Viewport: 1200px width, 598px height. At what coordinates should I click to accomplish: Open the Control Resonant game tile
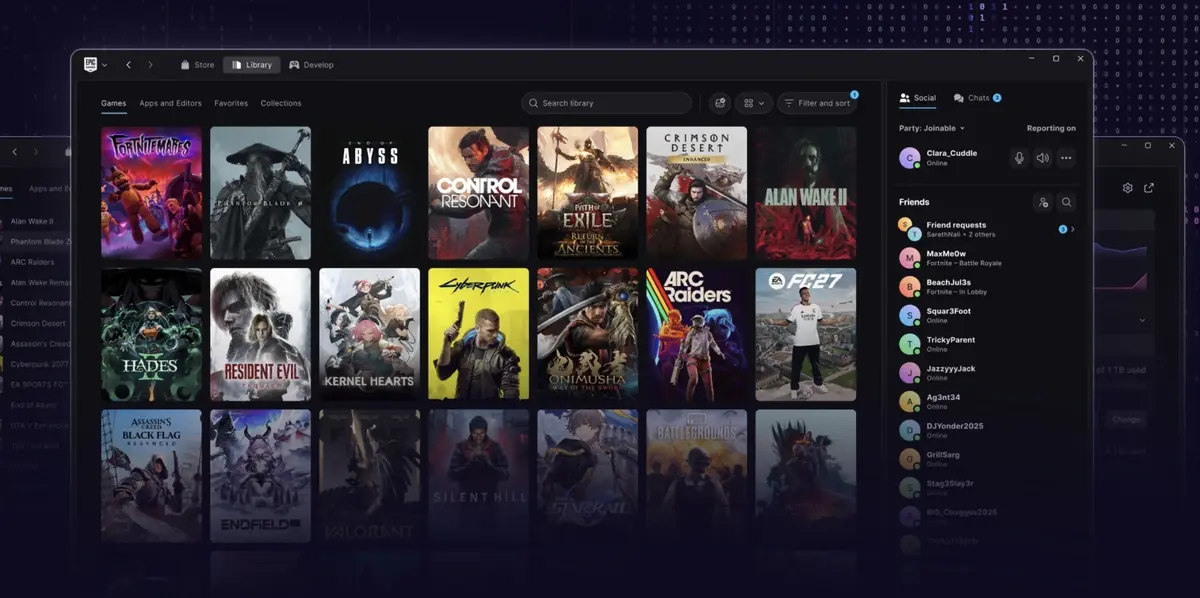[478, 193]
